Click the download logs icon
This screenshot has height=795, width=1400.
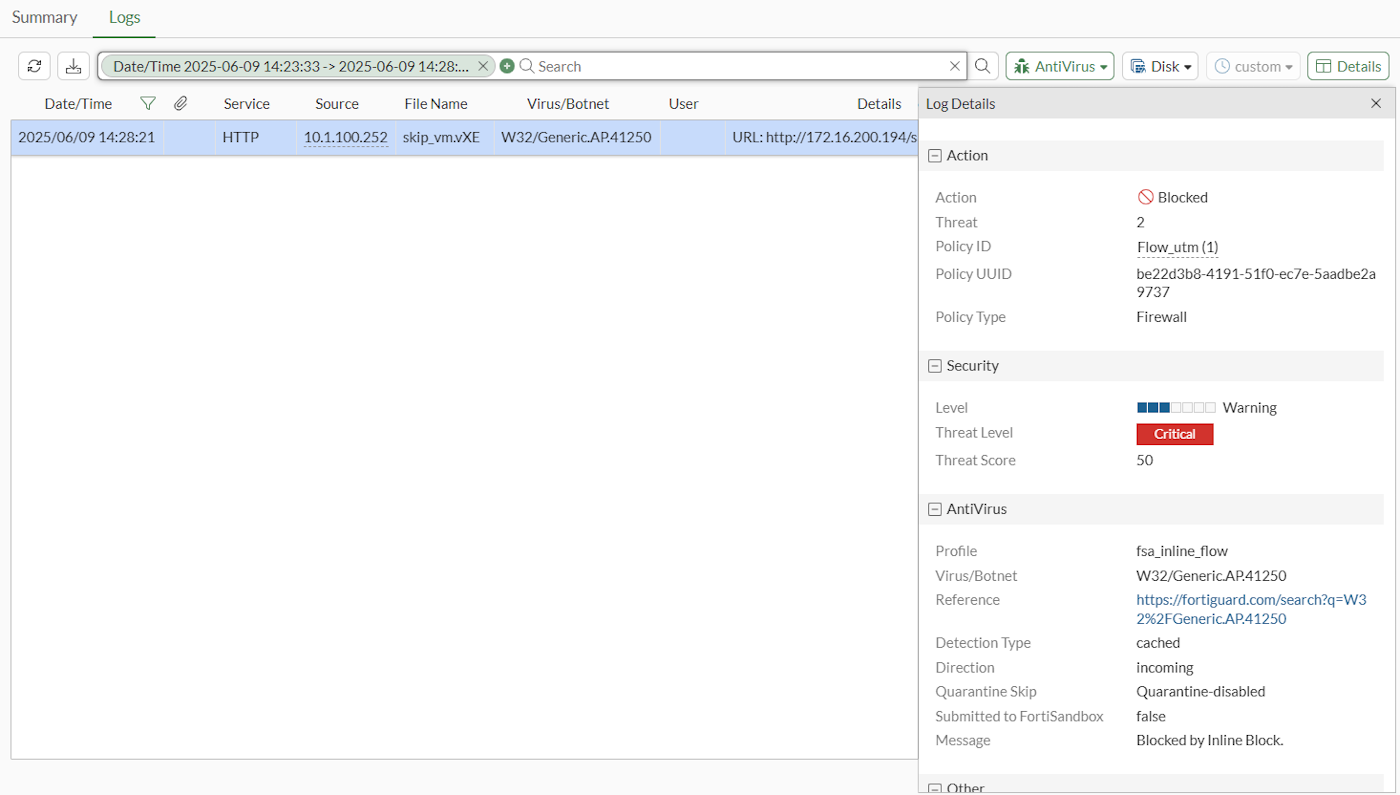click(73, 65)
